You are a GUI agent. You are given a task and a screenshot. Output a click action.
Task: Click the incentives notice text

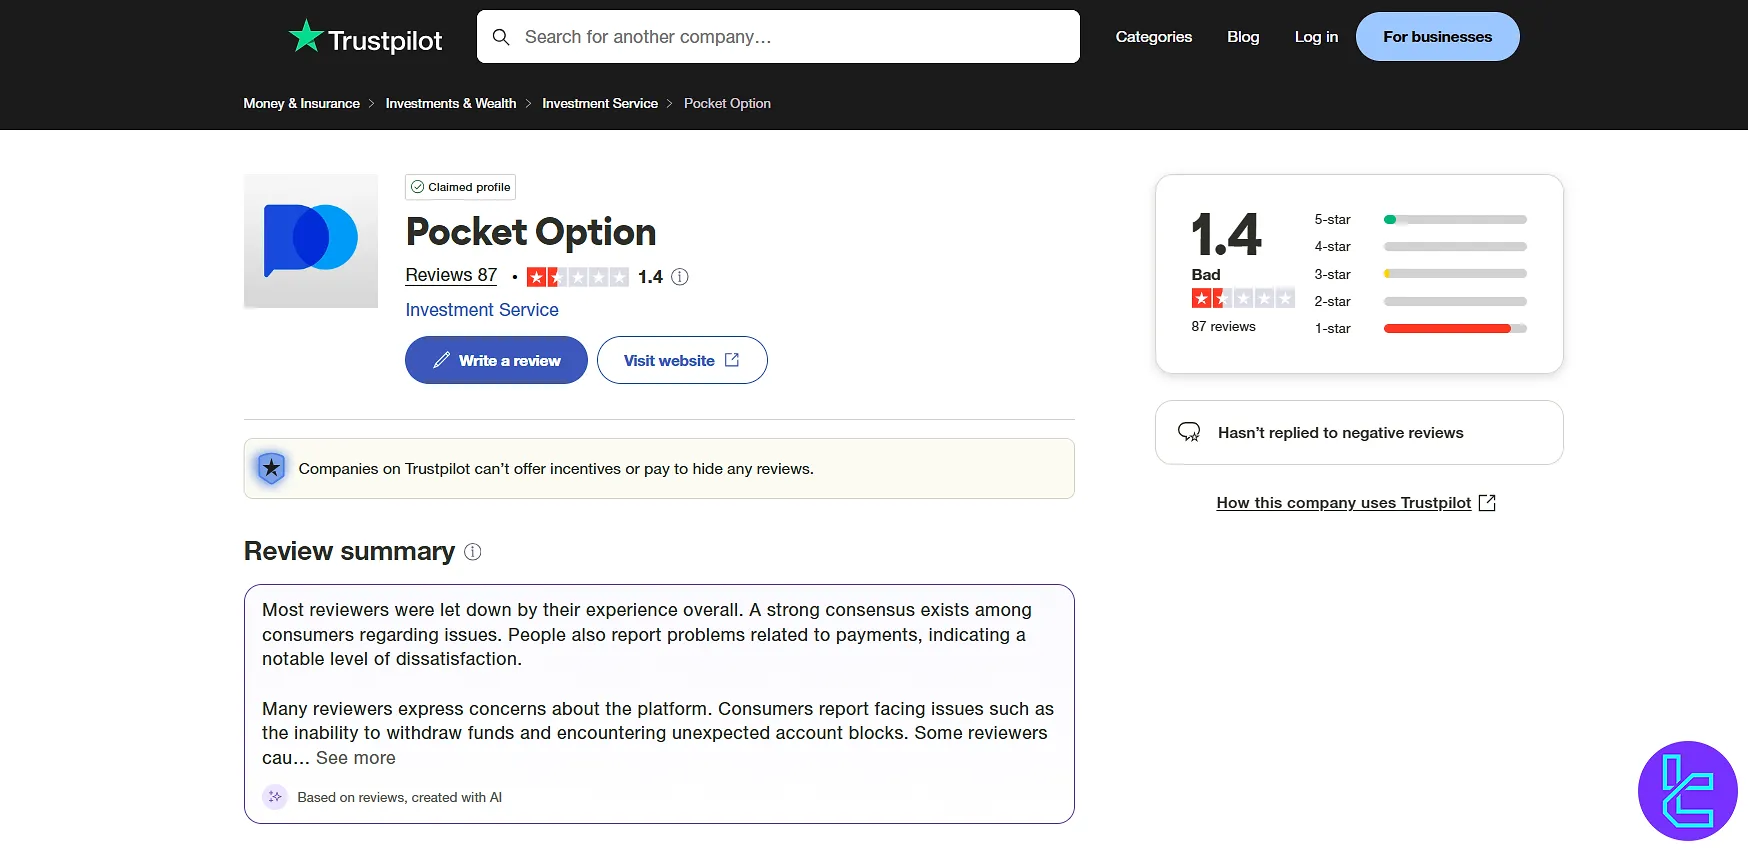[556, 469]
